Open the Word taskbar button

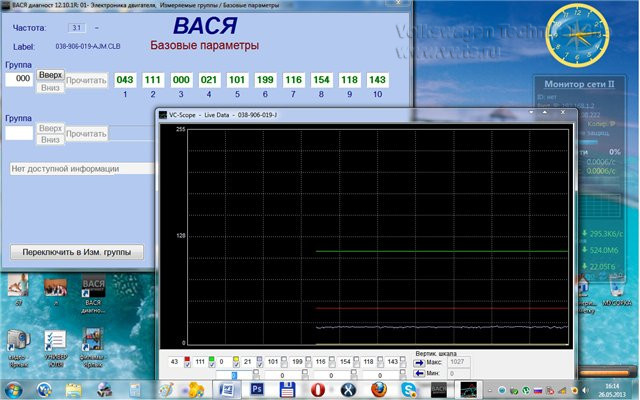[x=227, y=390]
